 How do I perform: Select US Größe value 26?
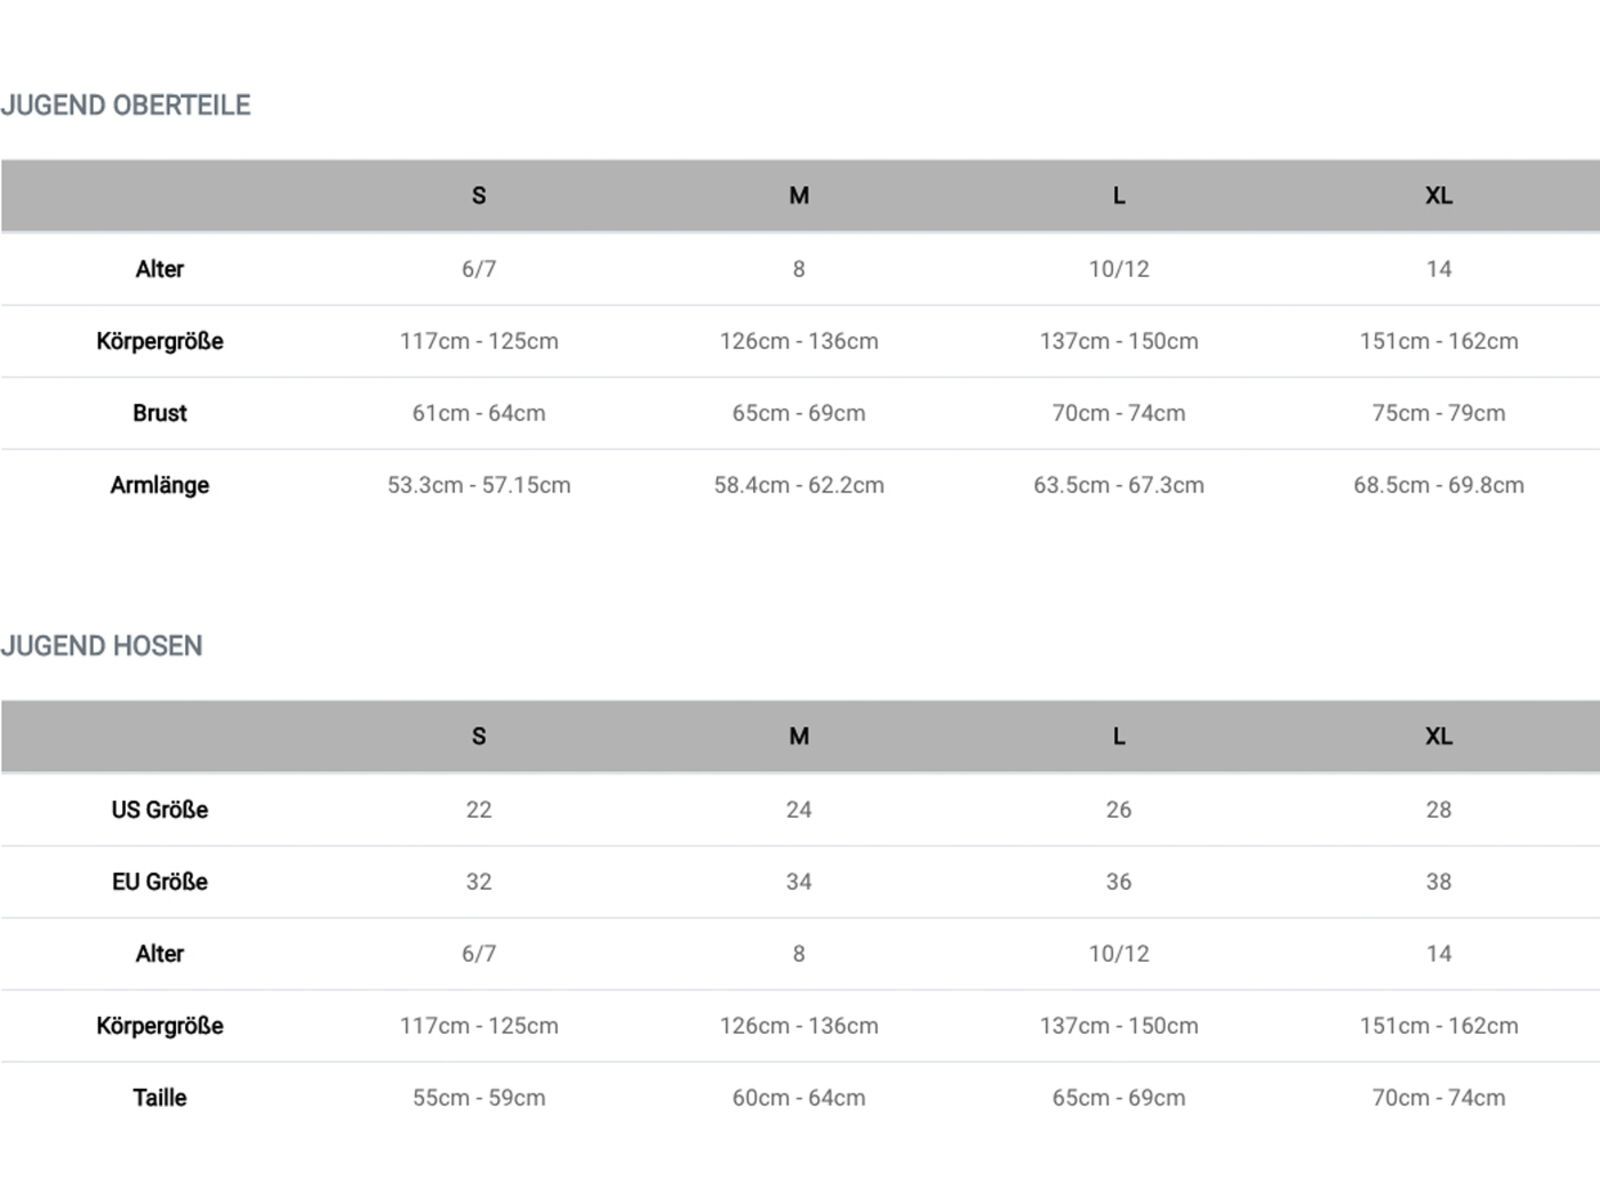point(1118,810)
